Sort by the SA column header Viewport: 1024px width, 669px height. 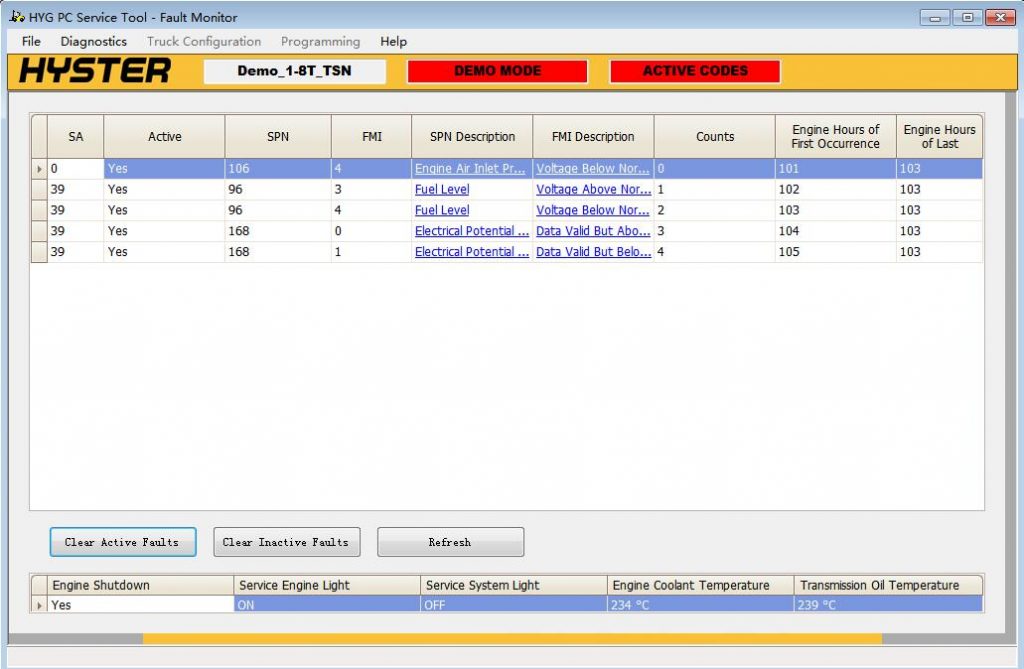click(x=76, y=137)
